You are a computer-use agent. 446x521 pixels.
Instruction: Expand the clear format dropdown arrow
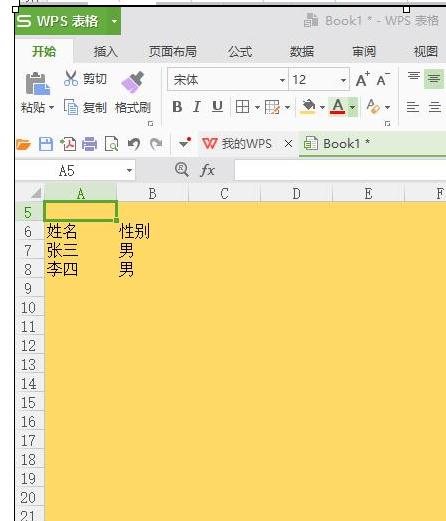coord(387,107)
